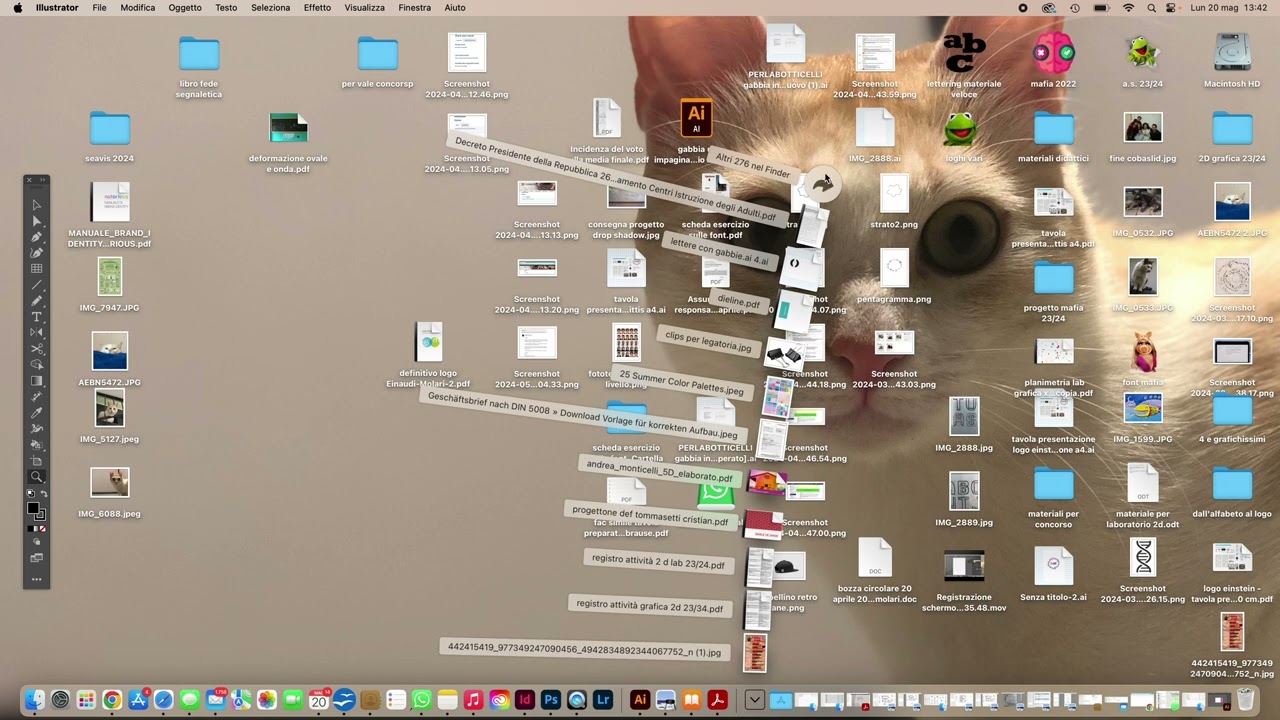Open the Modifica menu
Image resolution: width=1280 pixels, height=720 pixels.
pyautogui.click(x=138, y=7)
